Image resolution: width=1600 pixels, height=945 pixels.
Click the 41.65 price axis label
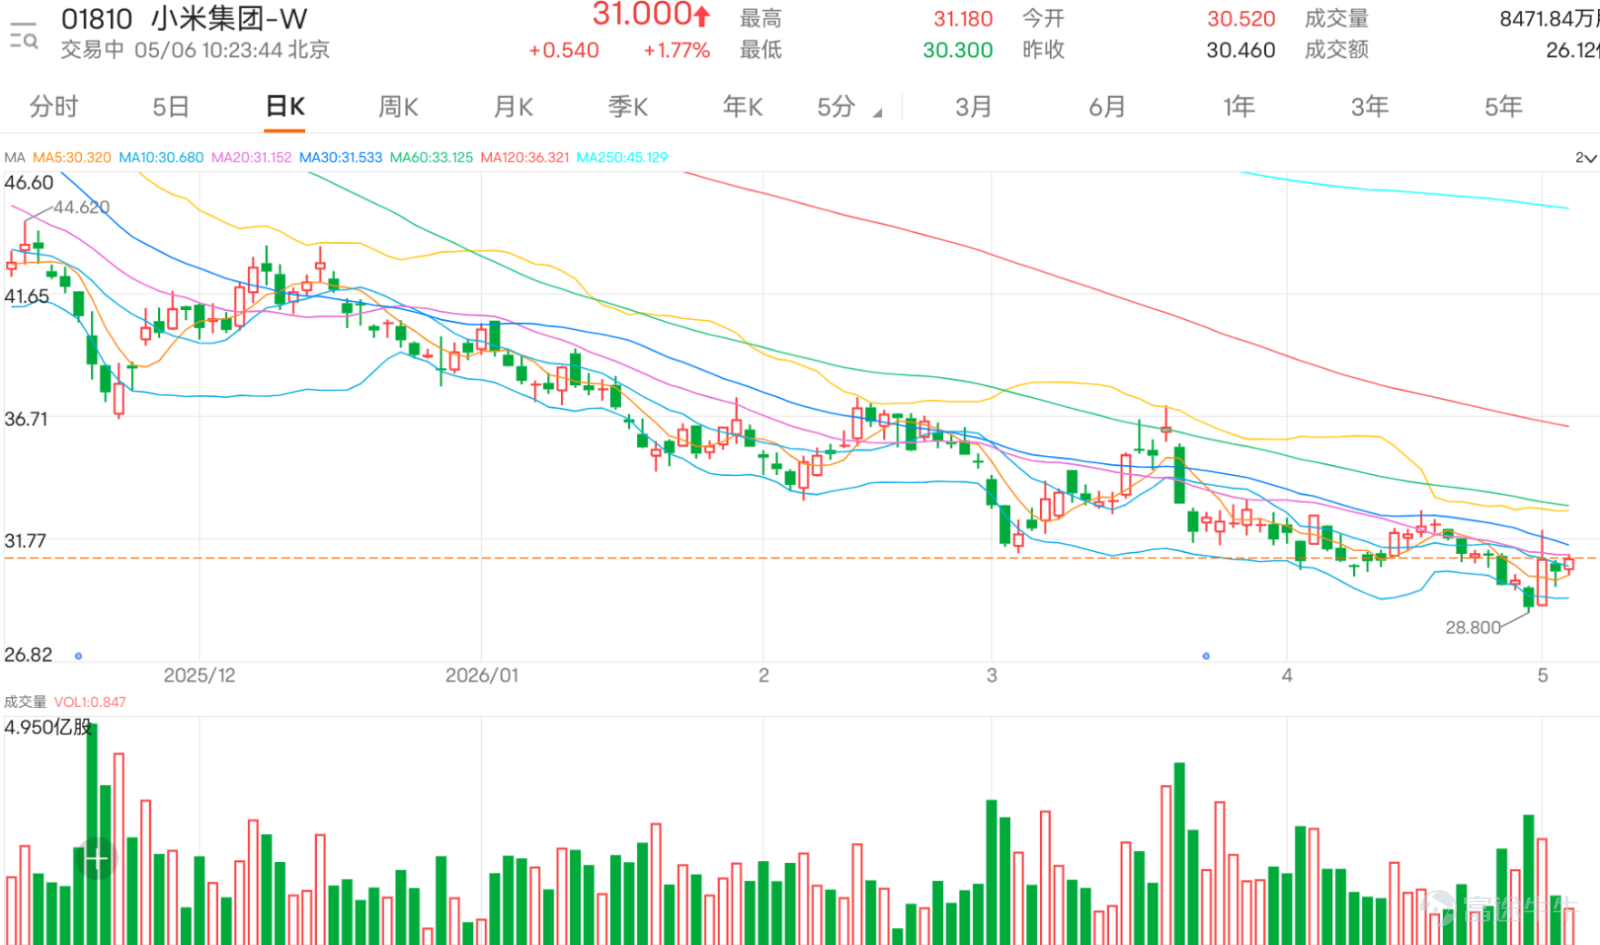tap(27, 297)
